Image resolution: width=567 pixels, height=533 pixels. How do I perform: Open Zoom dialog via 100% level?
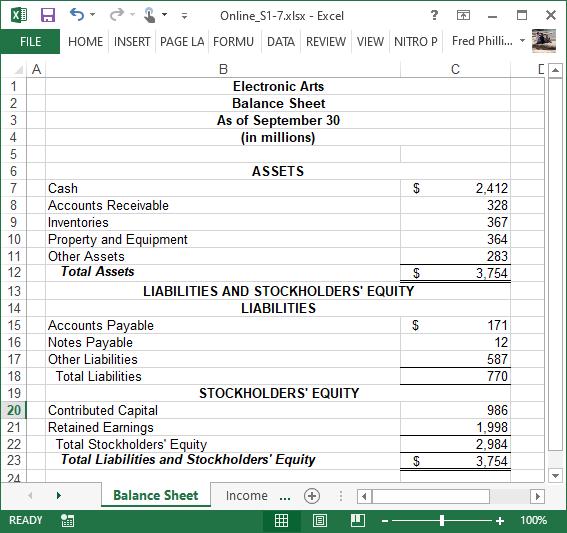point(533,520)
